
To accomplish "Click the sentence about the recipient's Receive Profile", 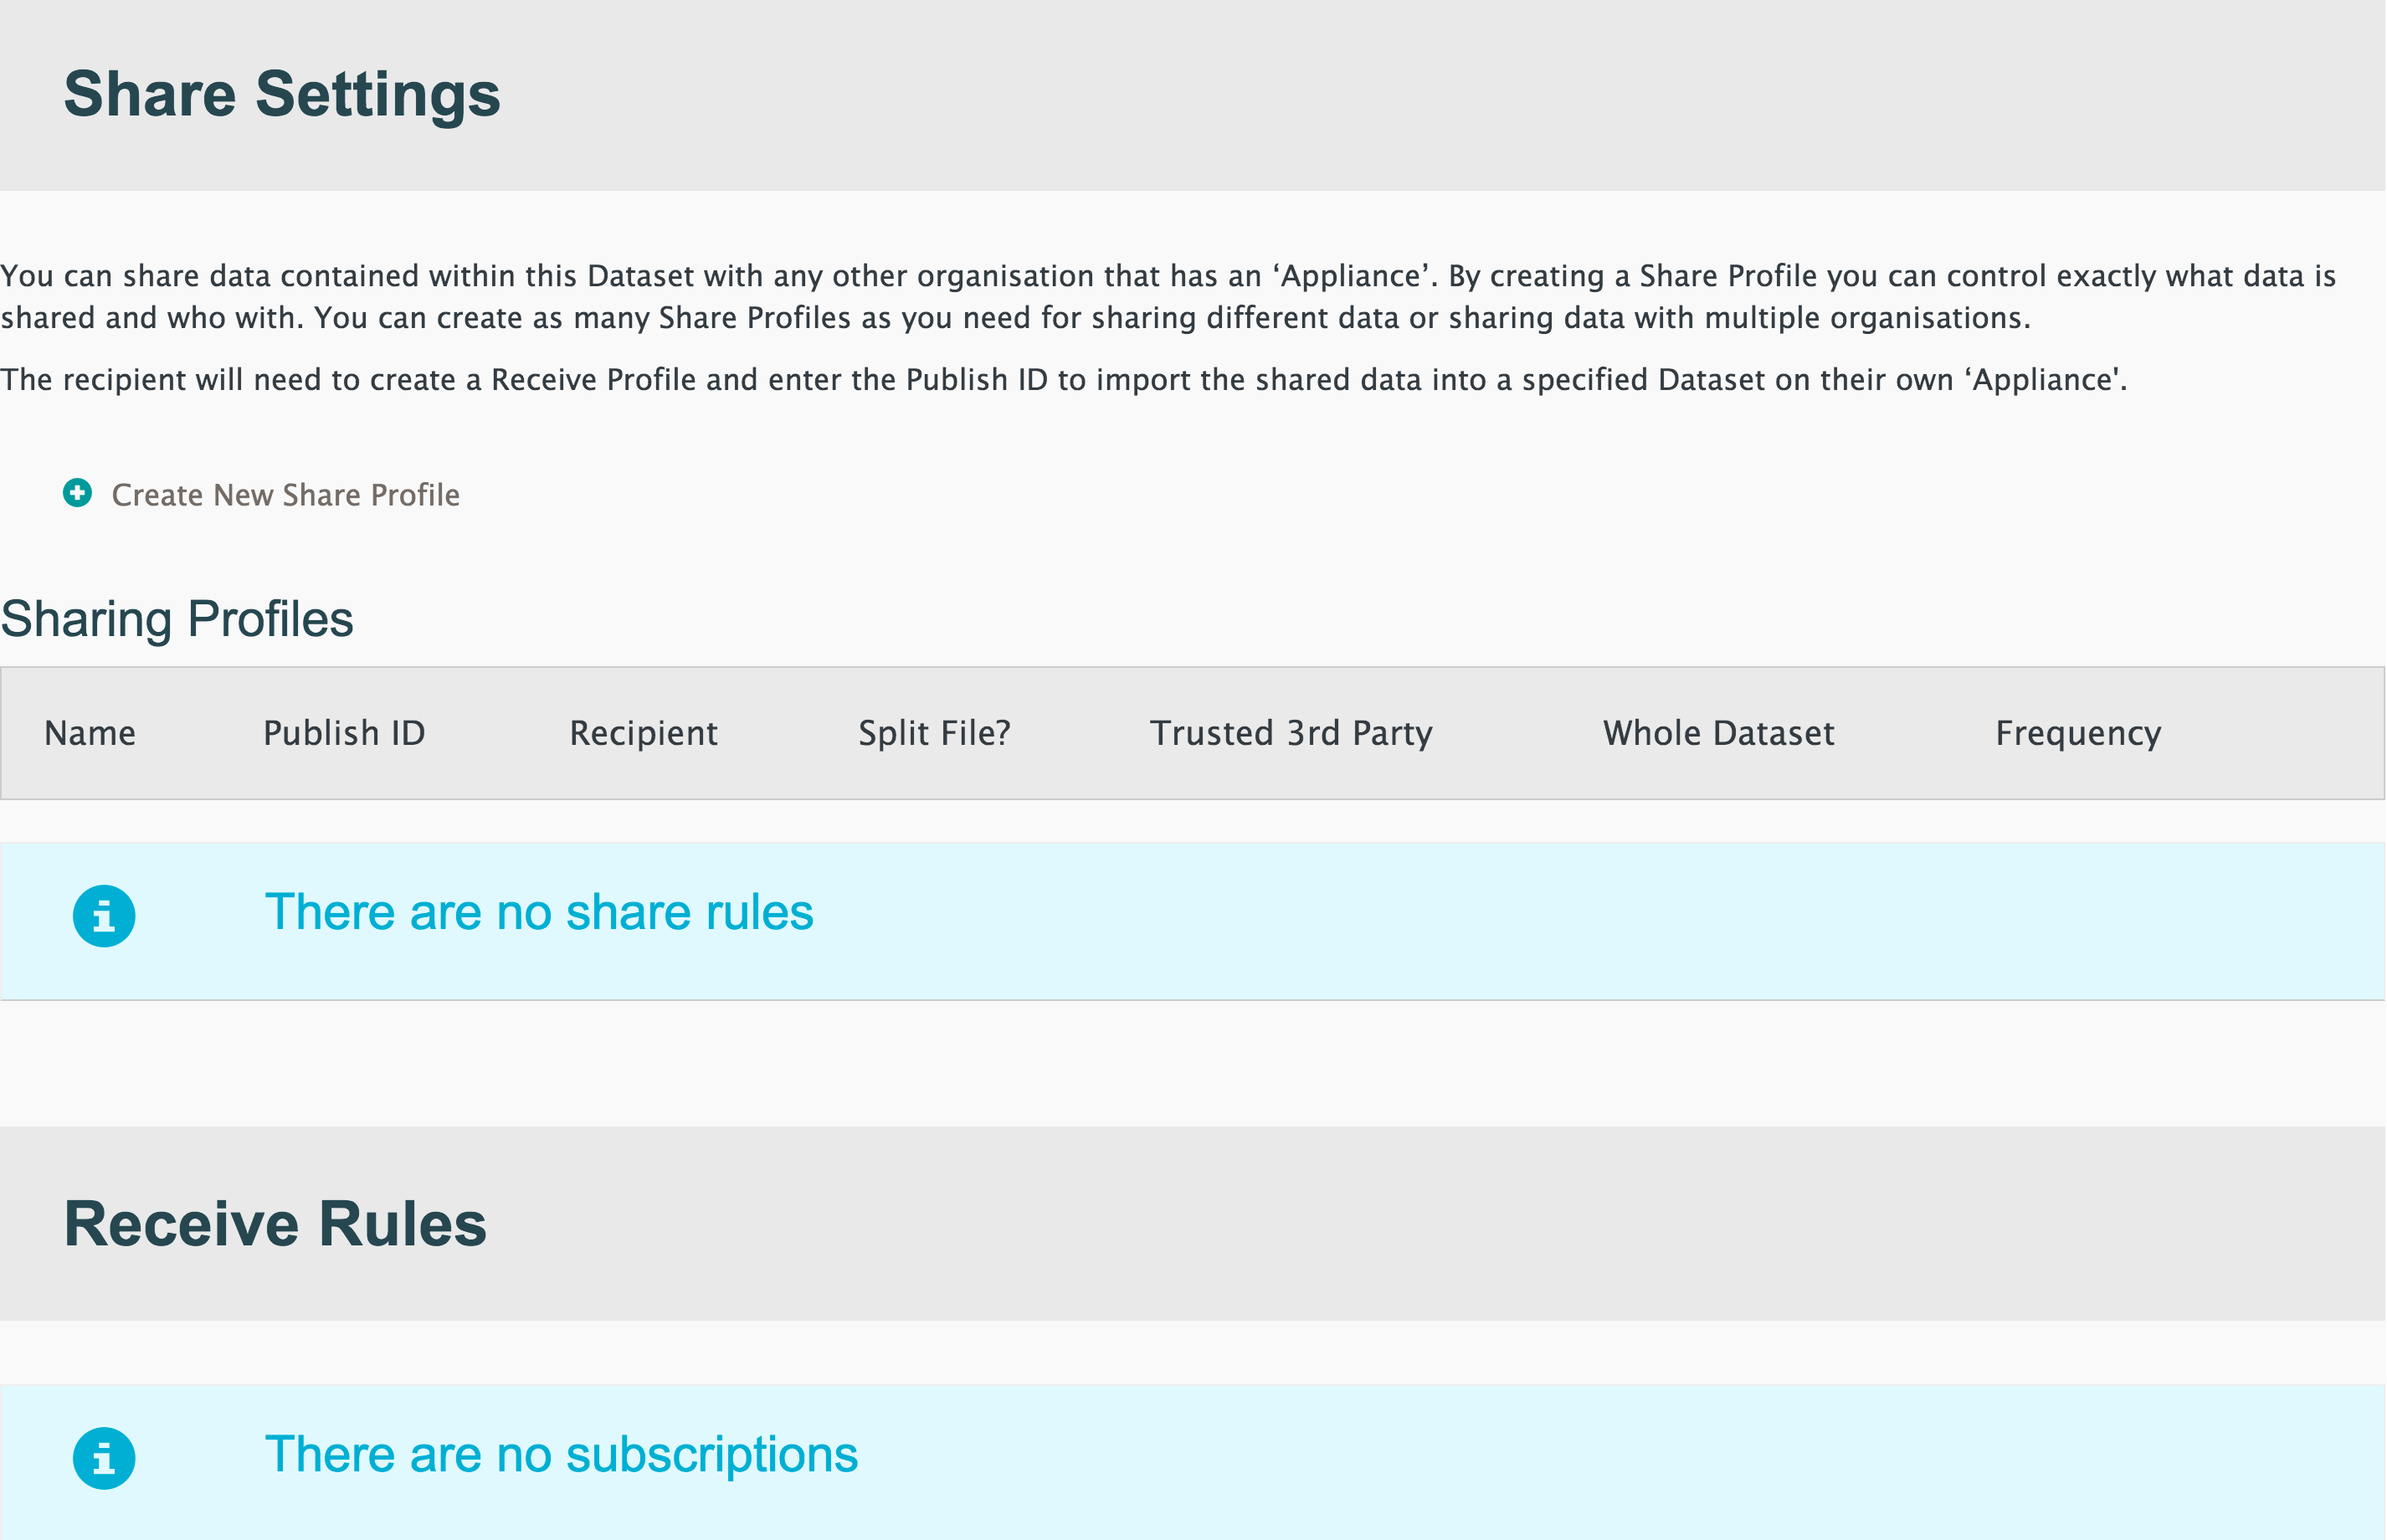I will coord(1063,380).
